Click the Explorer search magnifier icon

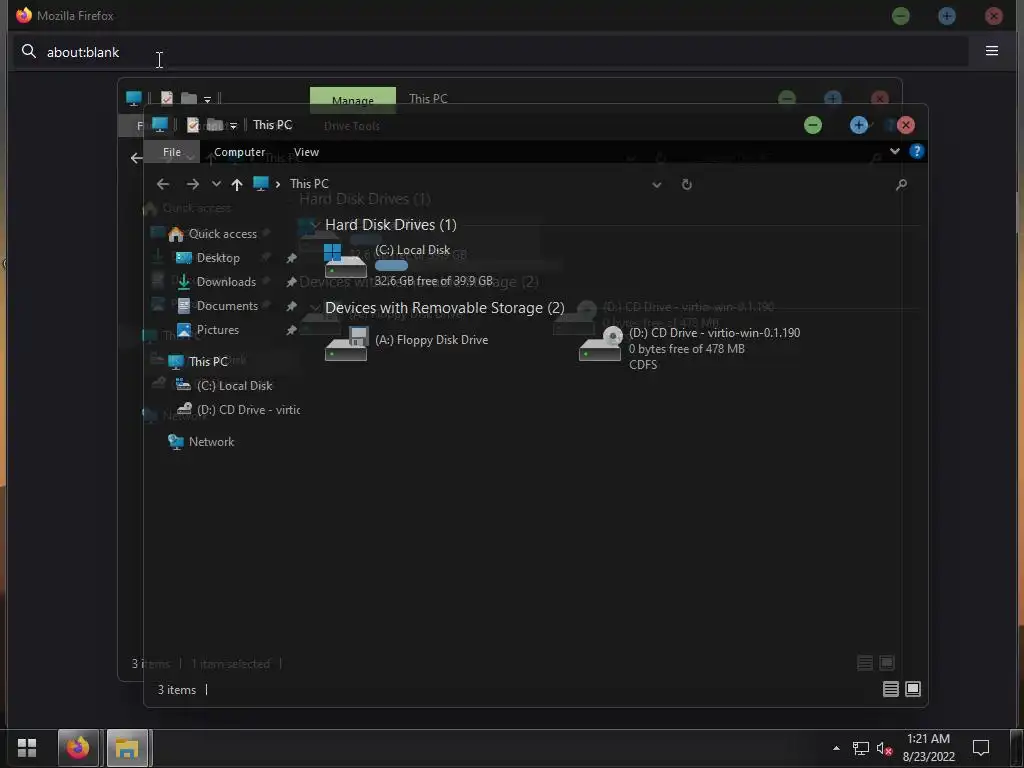(x=901, y=185)
